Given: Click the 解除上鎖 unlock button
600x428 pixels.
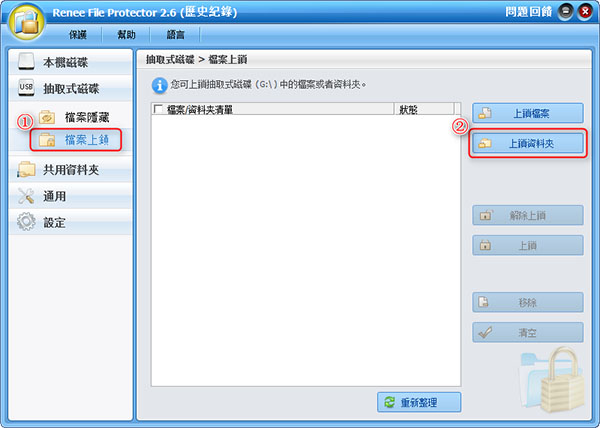Looking at the screenshot, I should coord(528,215).
